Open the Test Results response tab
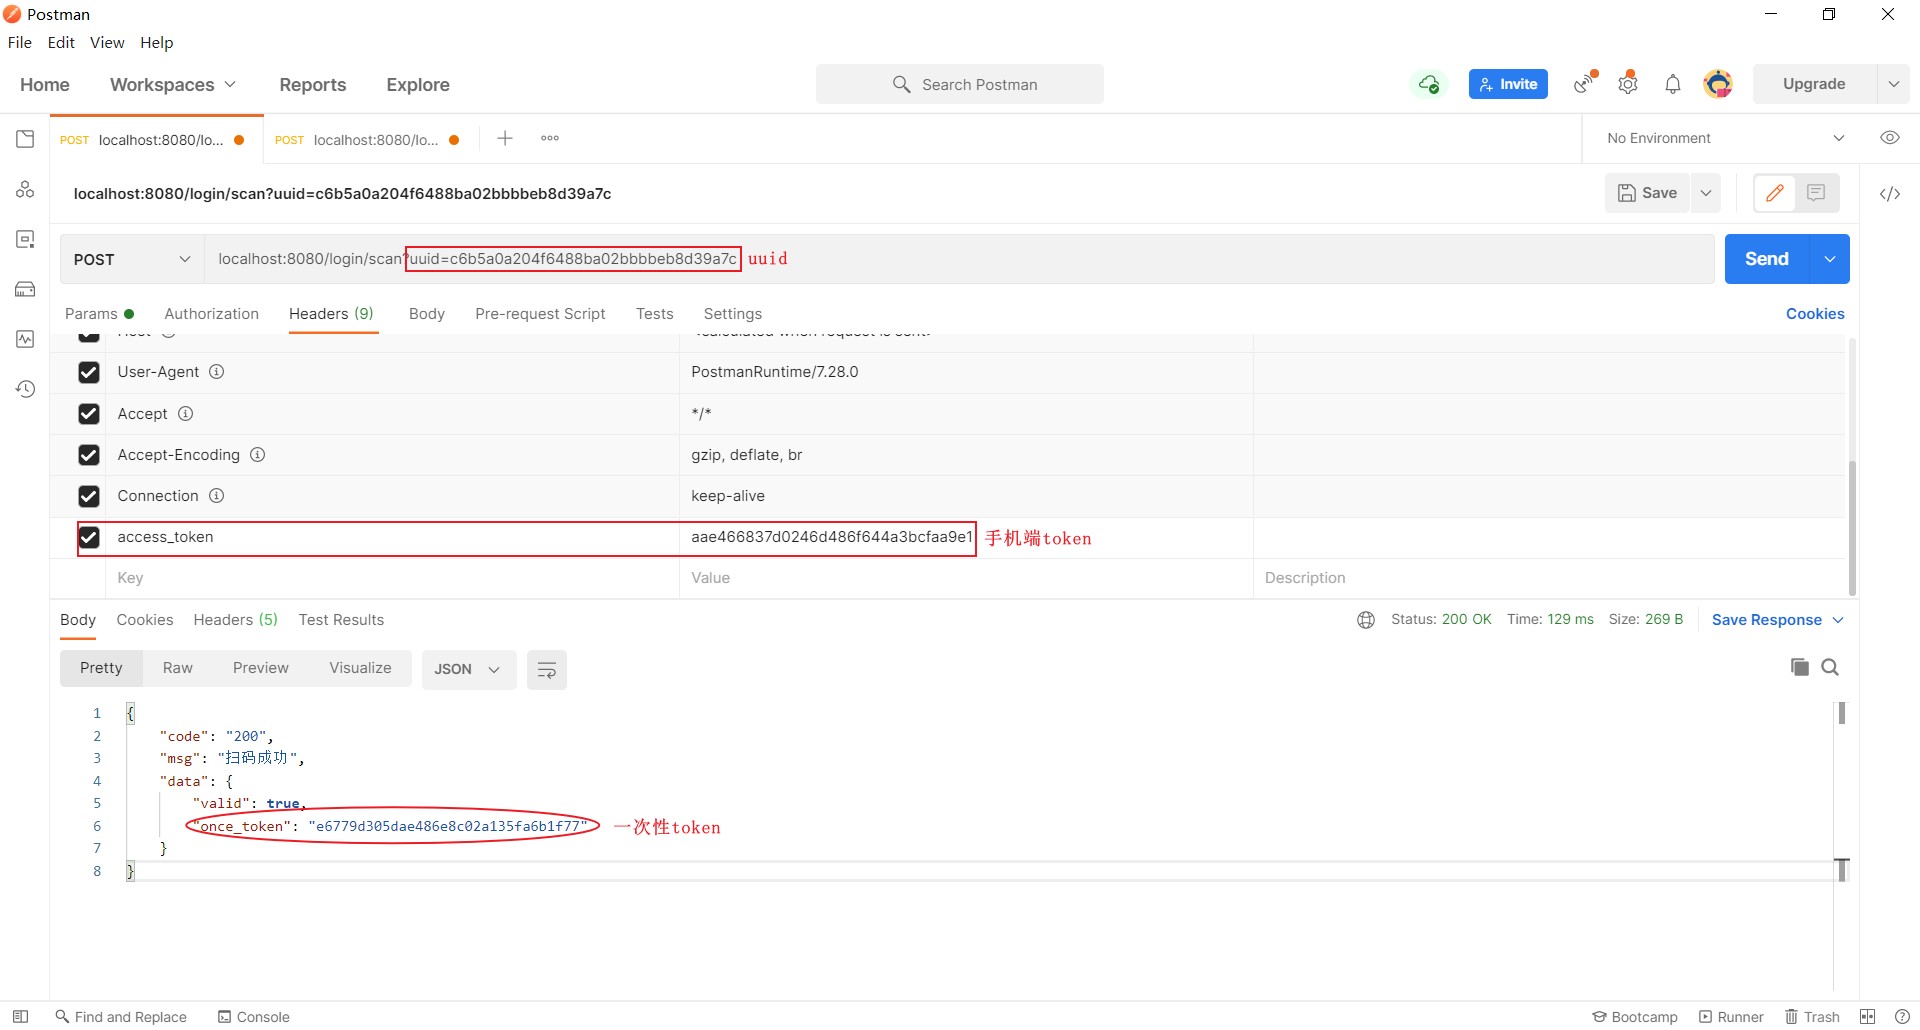This screenshot has height=1030, width=1920. 341,620
